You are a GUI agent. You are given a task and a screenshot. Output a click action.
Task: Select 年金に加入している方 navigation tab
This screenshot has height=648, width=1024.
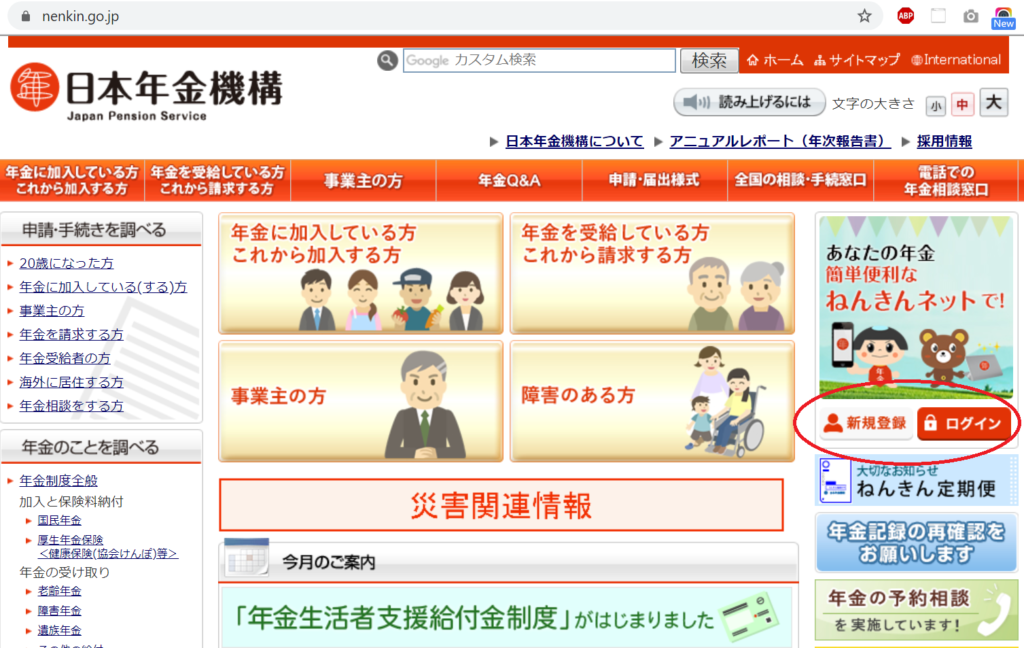(72, 180)
